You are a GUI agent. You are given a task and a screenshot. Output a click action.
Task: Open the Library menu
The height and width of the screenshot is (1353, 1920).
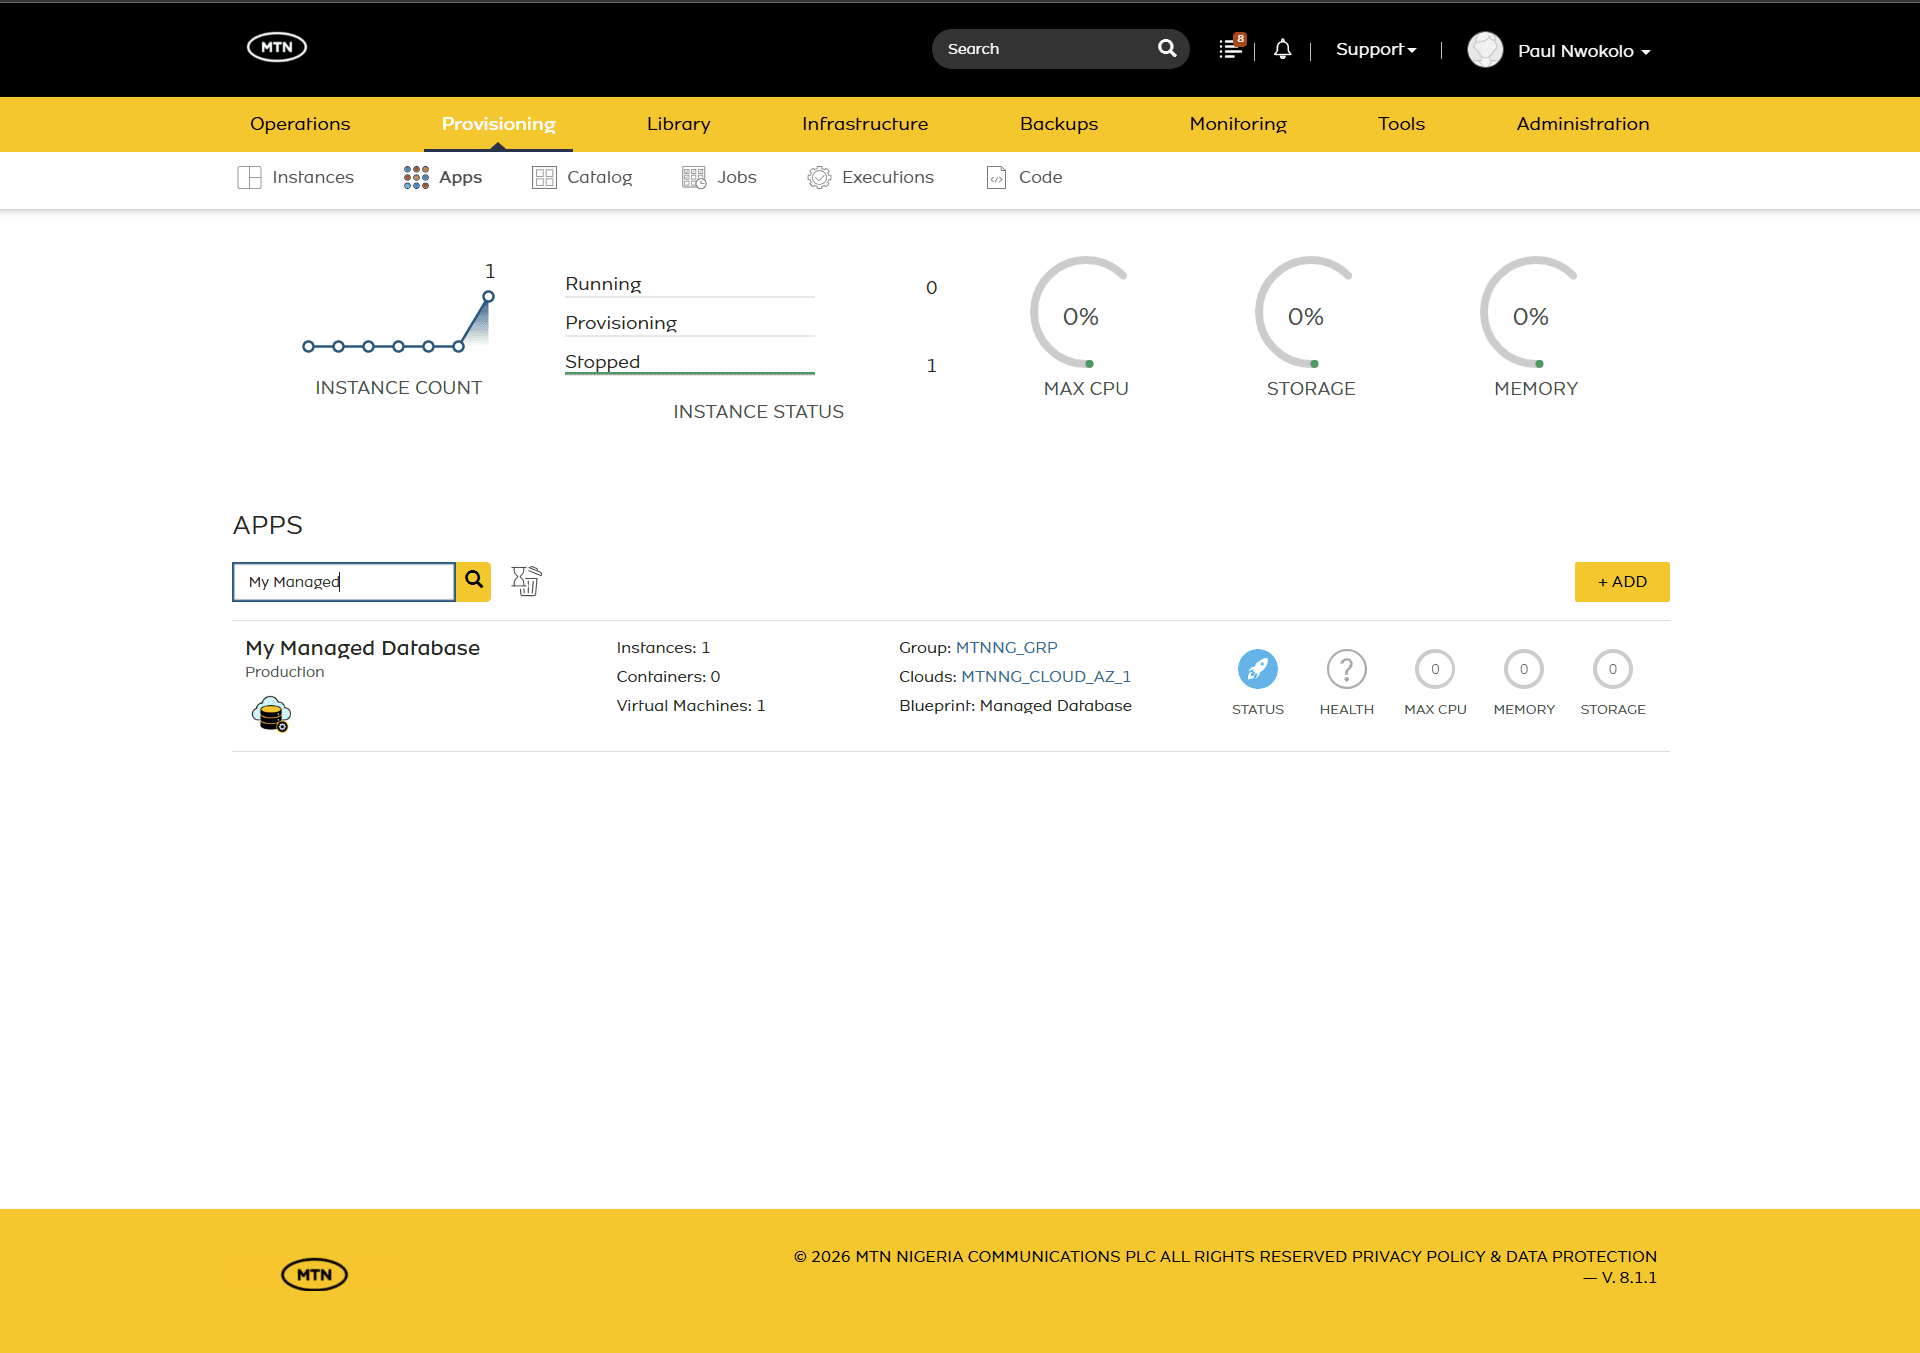(x=678, y=124)
